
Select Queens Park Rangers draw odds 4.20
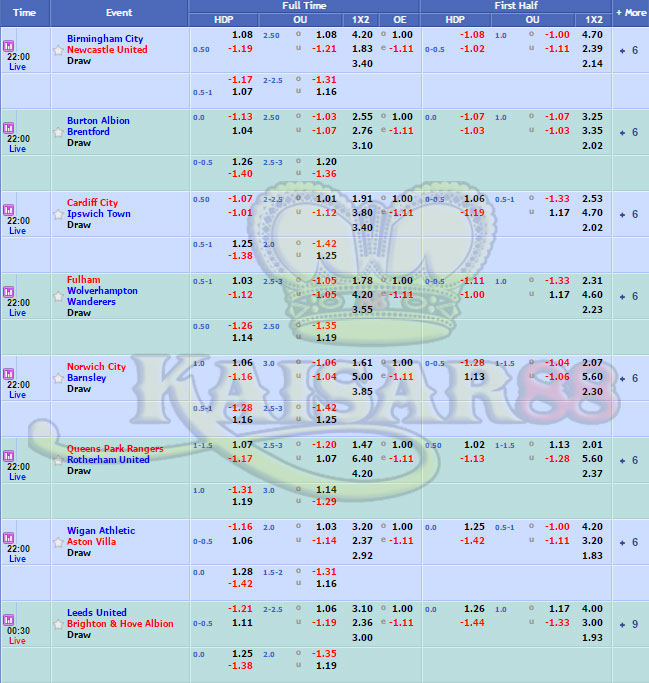tap(362, 473)
